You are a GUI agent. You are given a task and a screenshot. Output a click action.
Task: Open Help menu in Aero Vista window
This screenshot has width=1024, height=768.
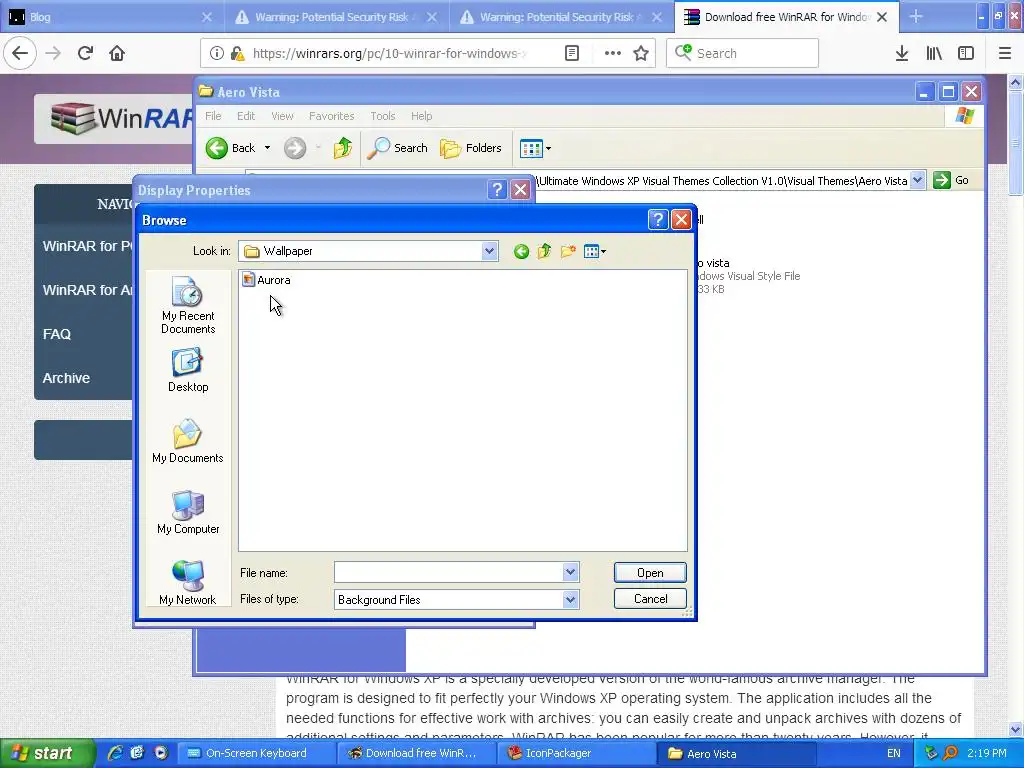[x=421, y=116]
